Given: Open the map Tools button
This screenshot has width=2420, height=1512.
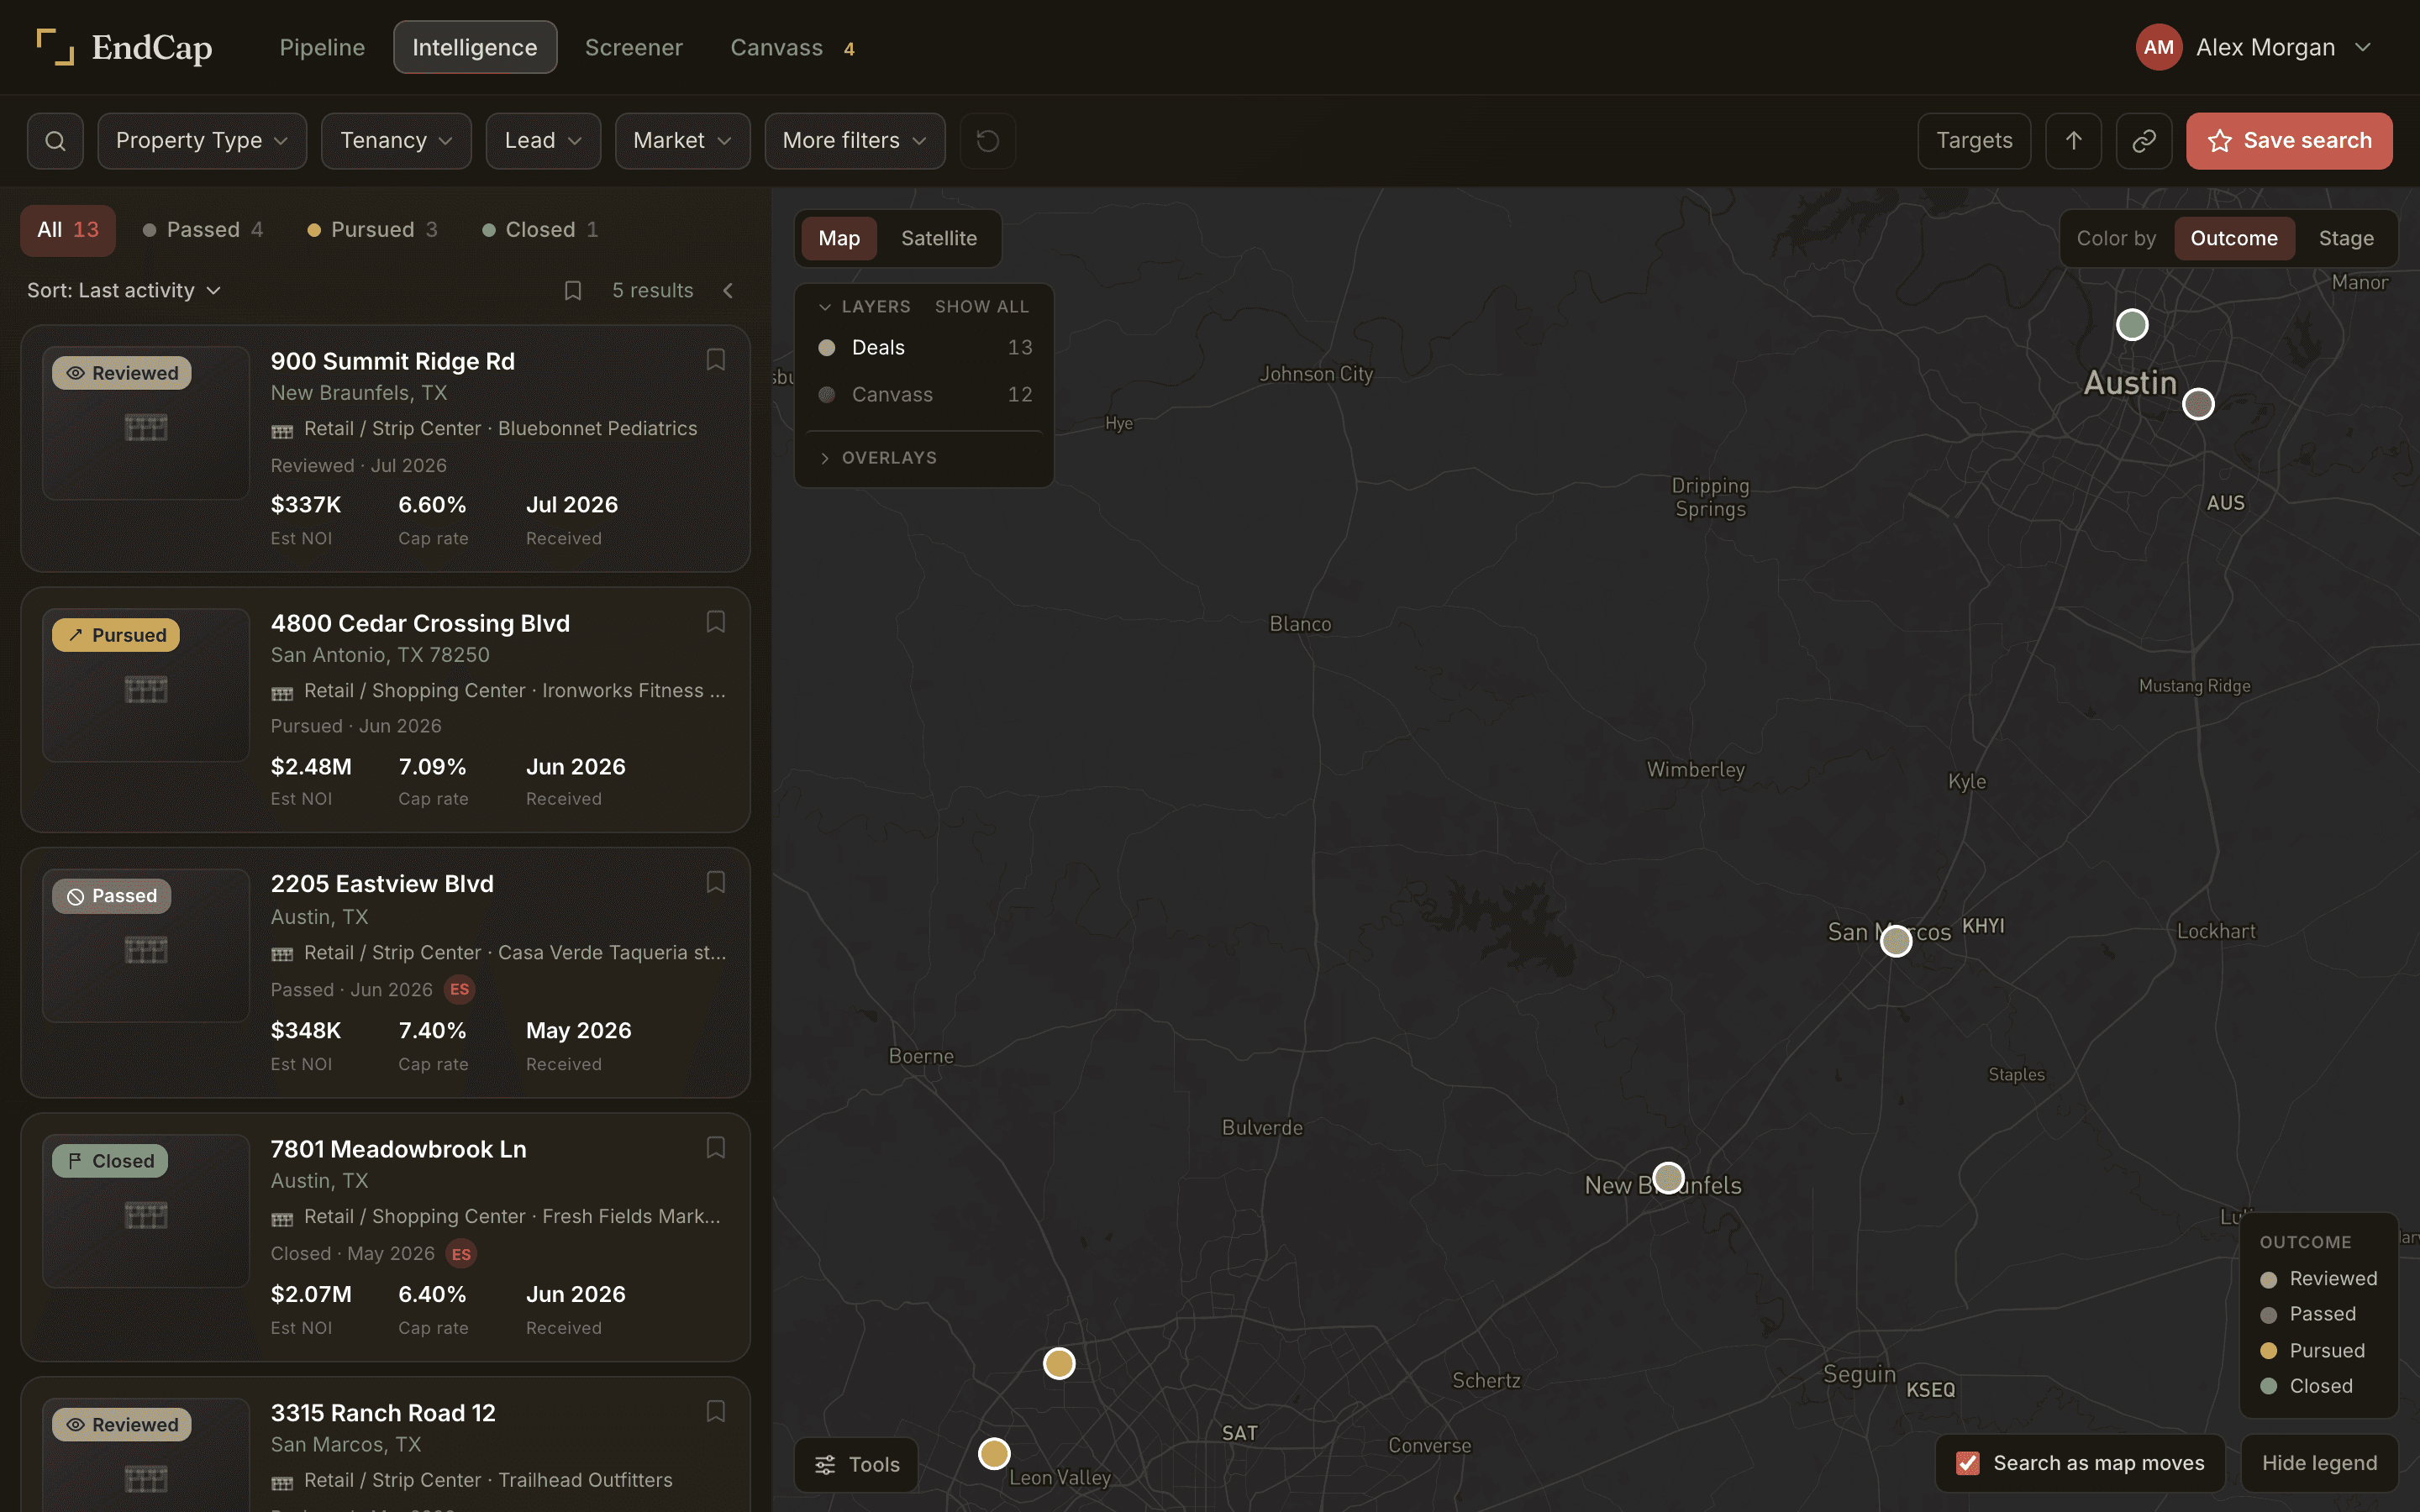Looking at the screenshot, I should (857, 1465).
